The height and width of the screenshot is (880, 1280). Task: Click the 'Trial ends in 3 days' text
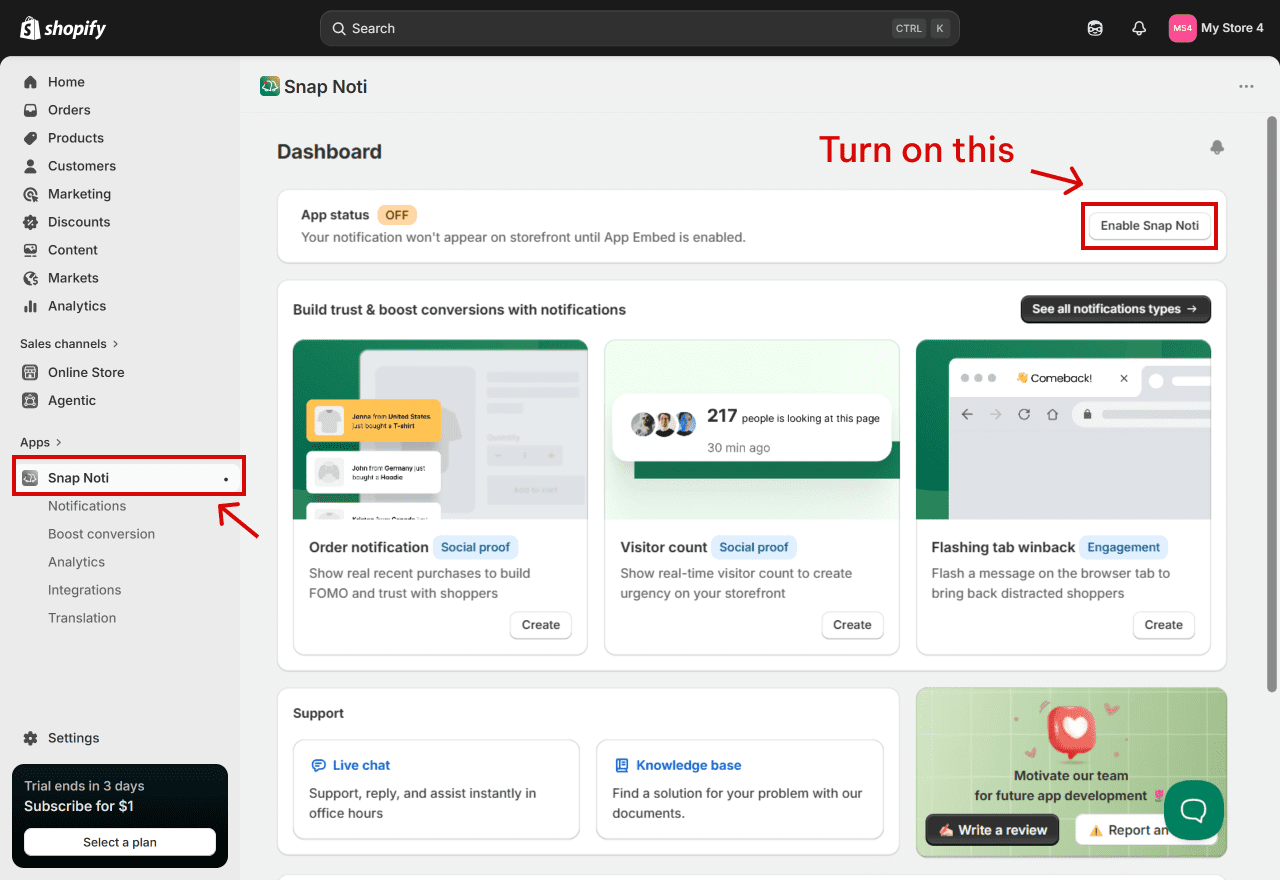coord(84,786)
